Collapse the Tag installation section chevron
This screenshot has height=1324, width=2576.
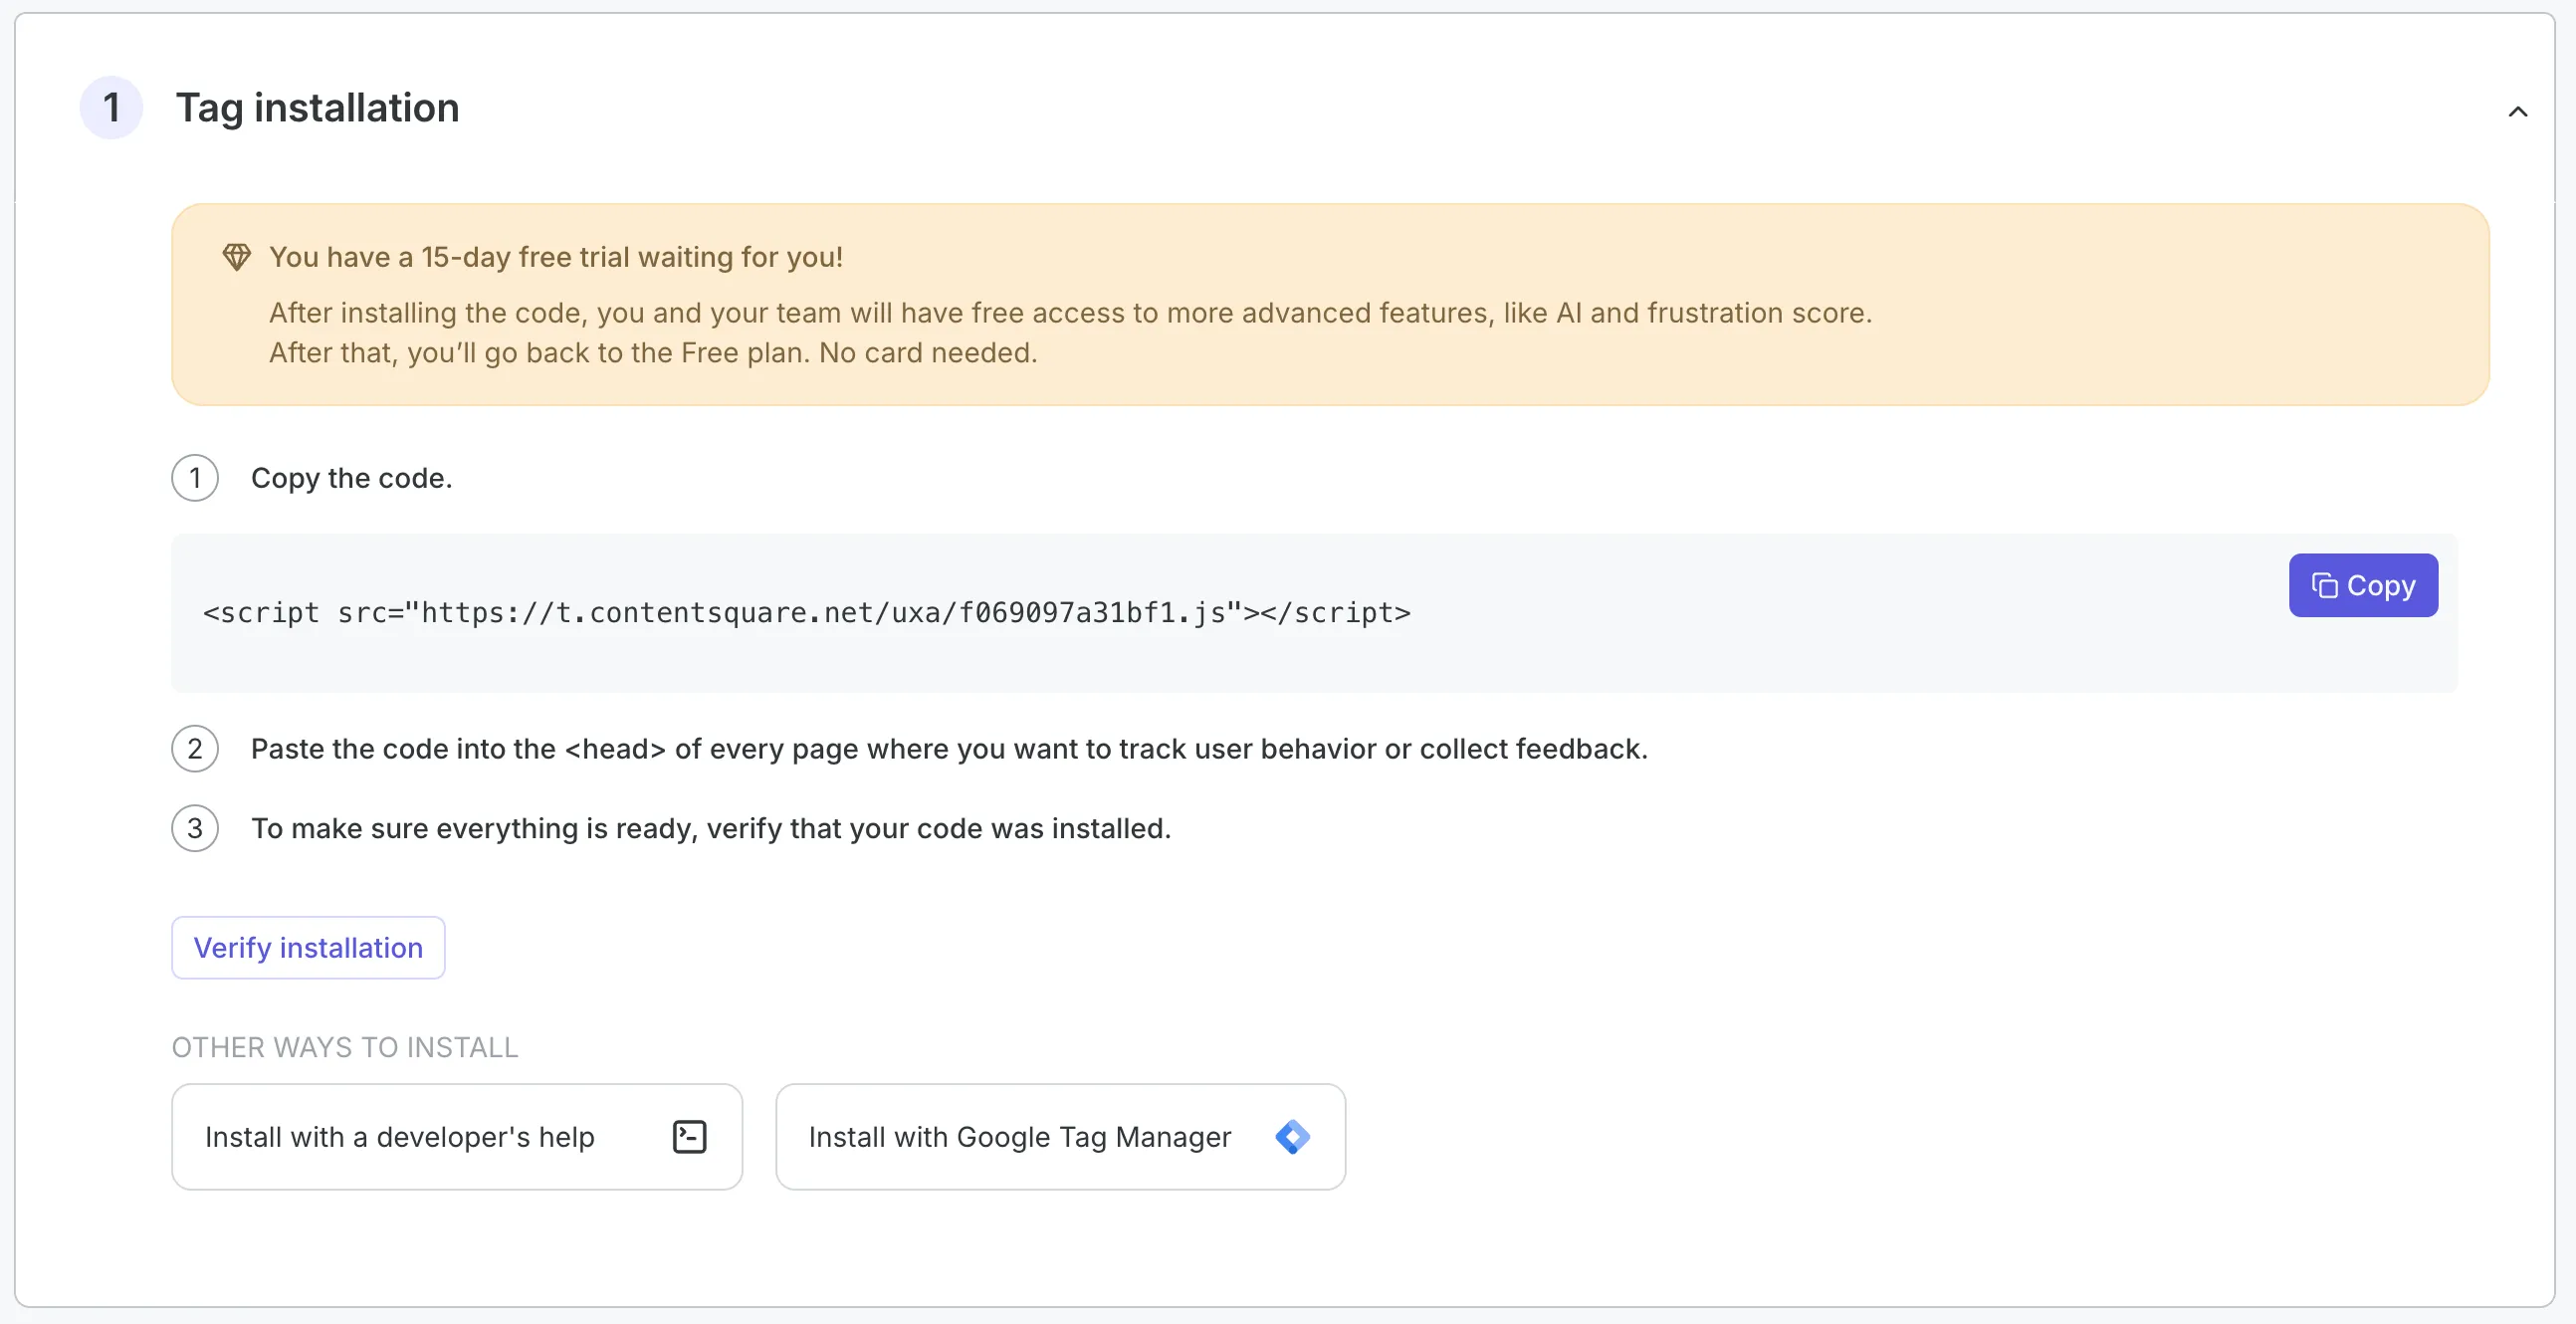click(2517, 111)
